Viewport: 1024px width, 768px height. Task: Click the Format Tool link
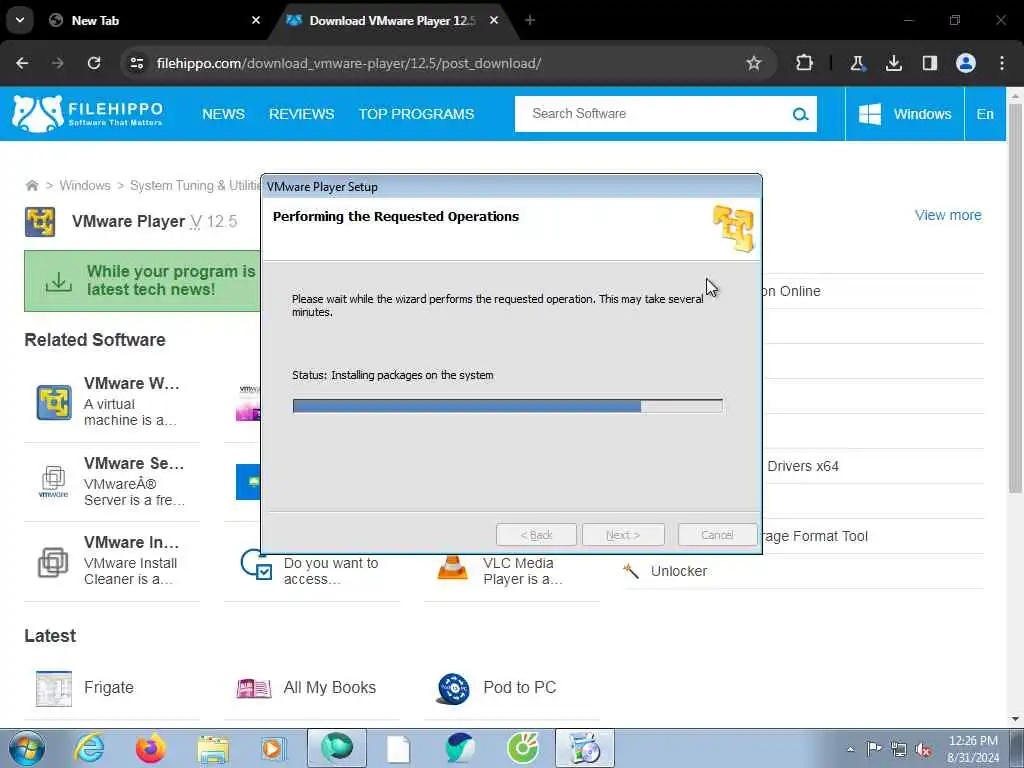[816, 536]
